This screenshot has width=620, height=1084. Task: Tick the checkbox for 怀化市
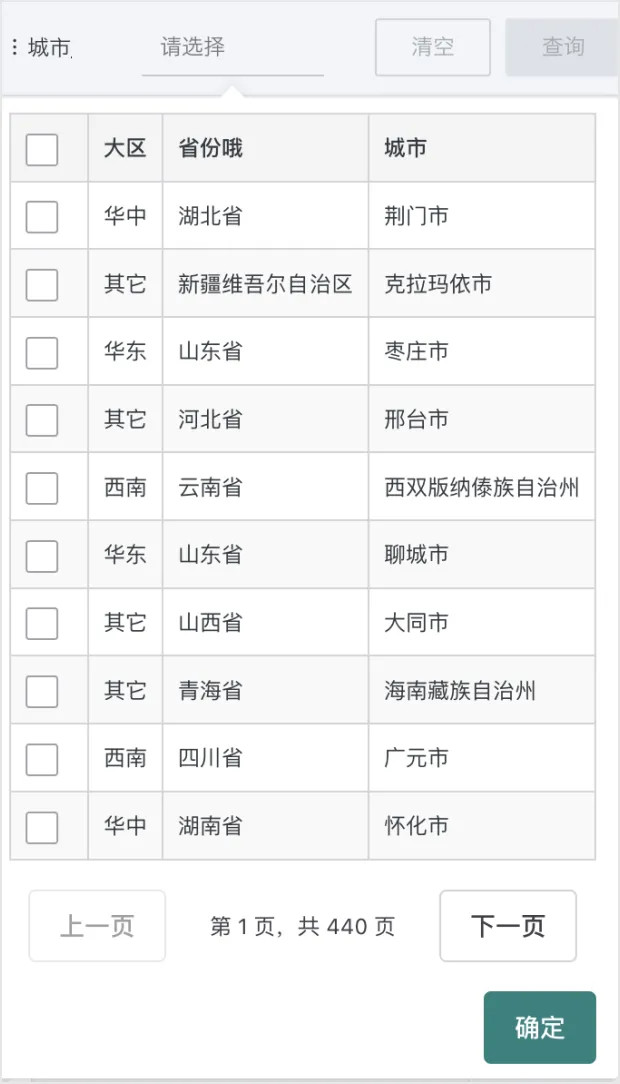(42, 827)
